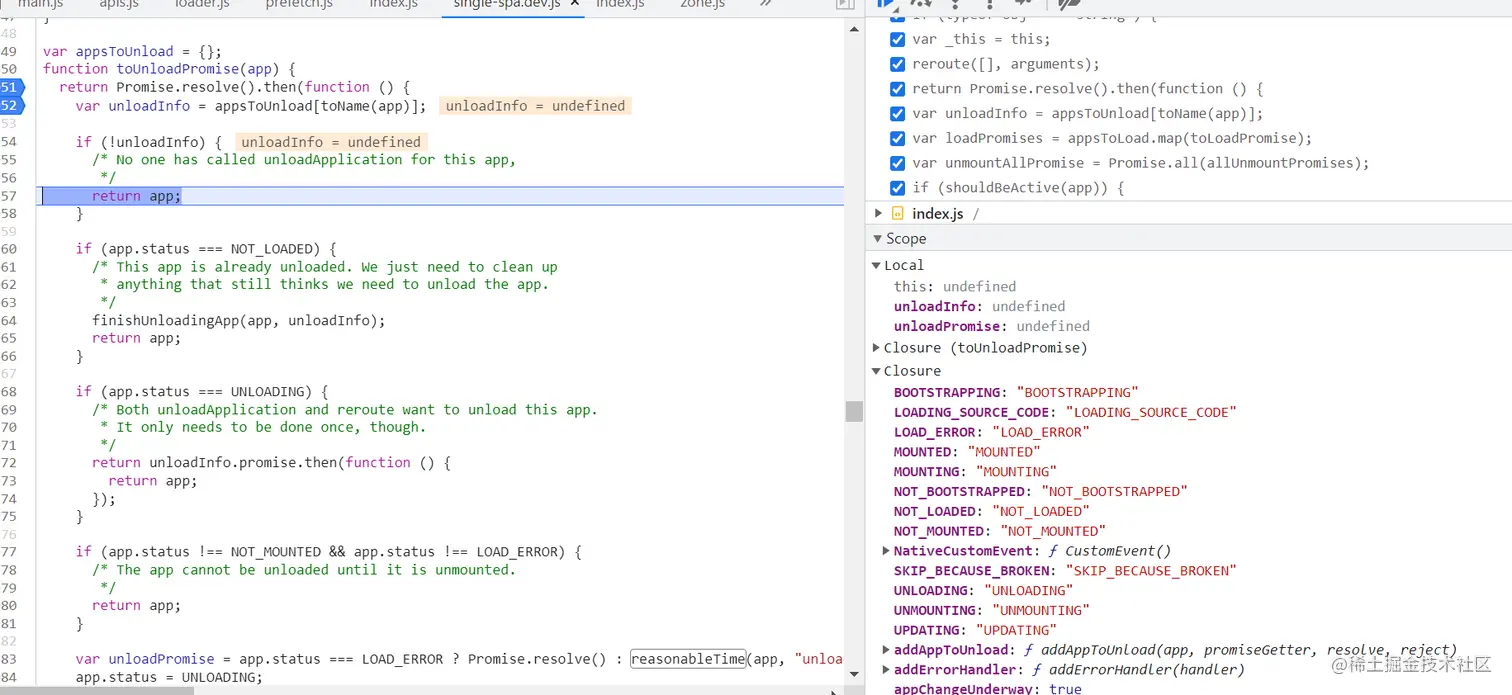Click line number 83 in the gutter
Viewport: 1512px width, 695px height.
9,659
